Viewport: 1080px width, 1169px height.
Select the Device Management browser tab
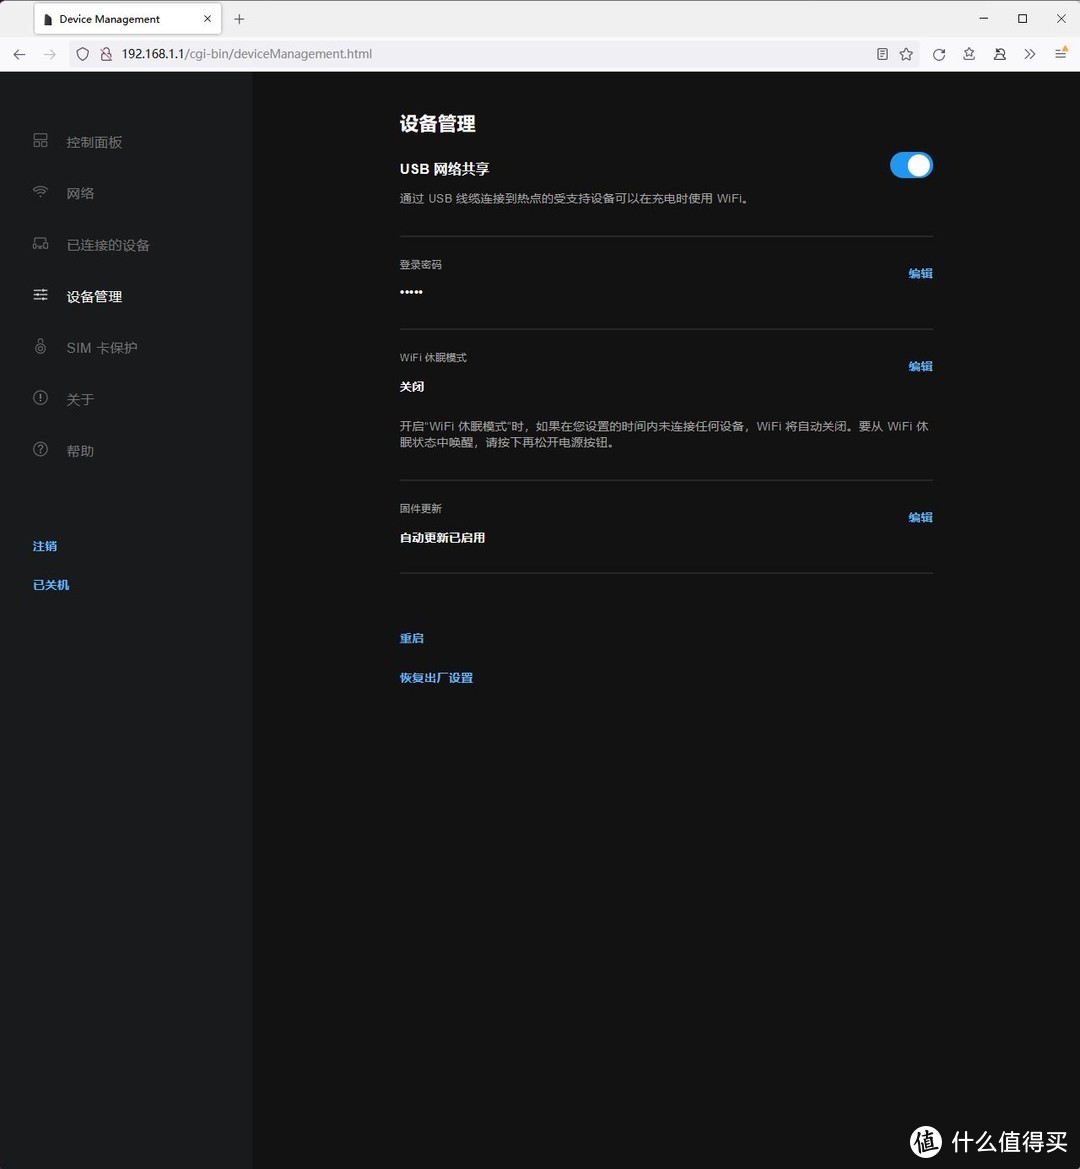click(113, 18)
